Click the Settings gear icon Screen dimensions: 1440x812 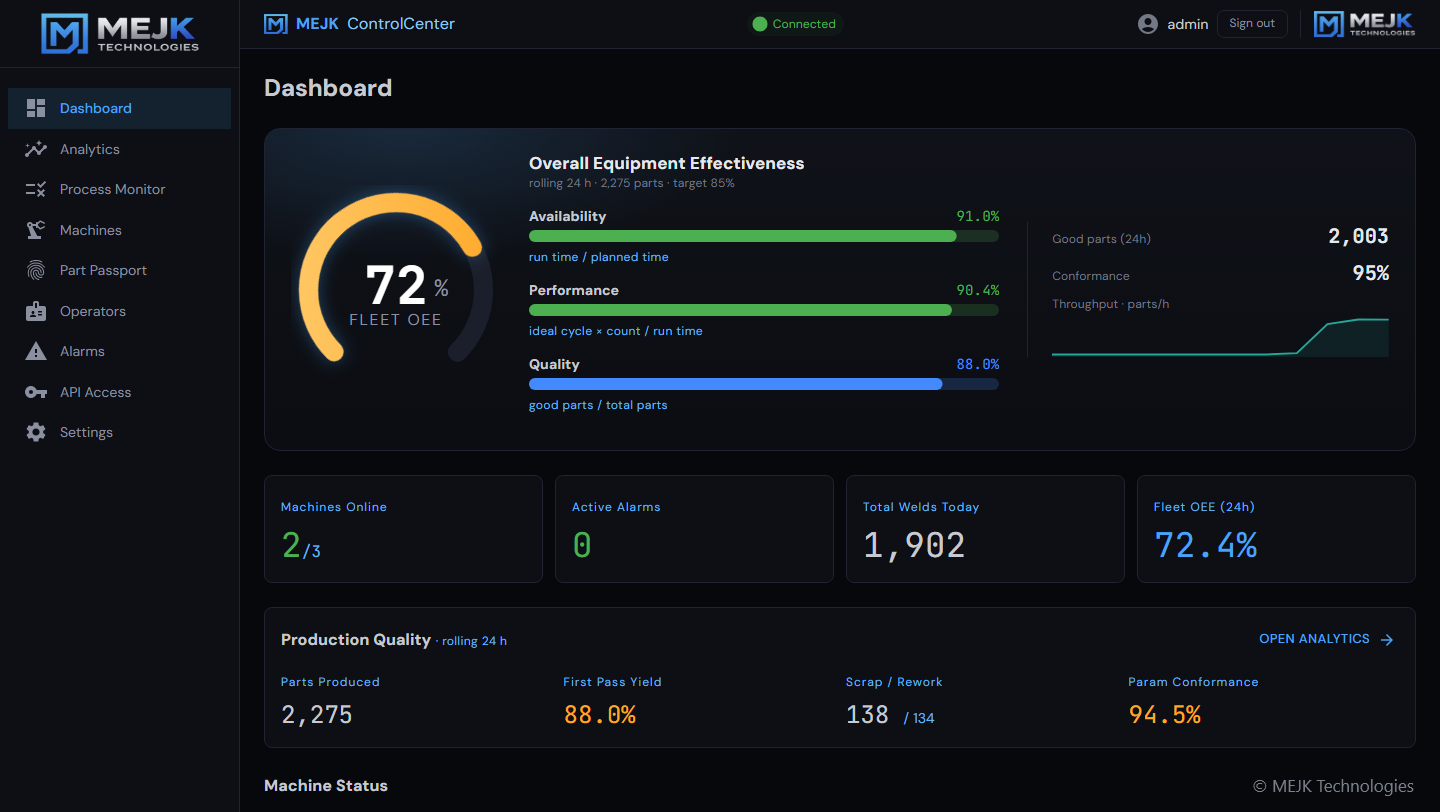point(36,432)
